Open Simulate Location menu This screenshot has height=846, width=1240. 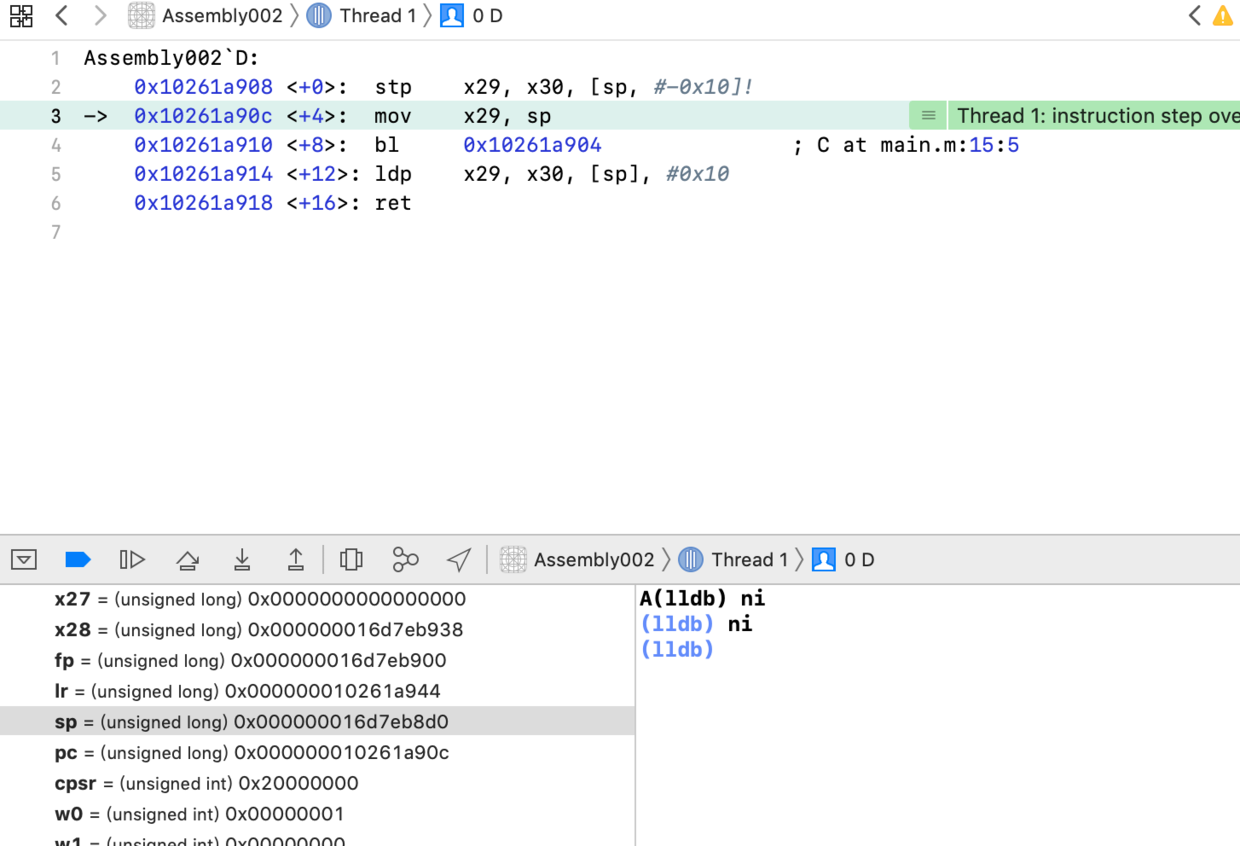(459, 560)
